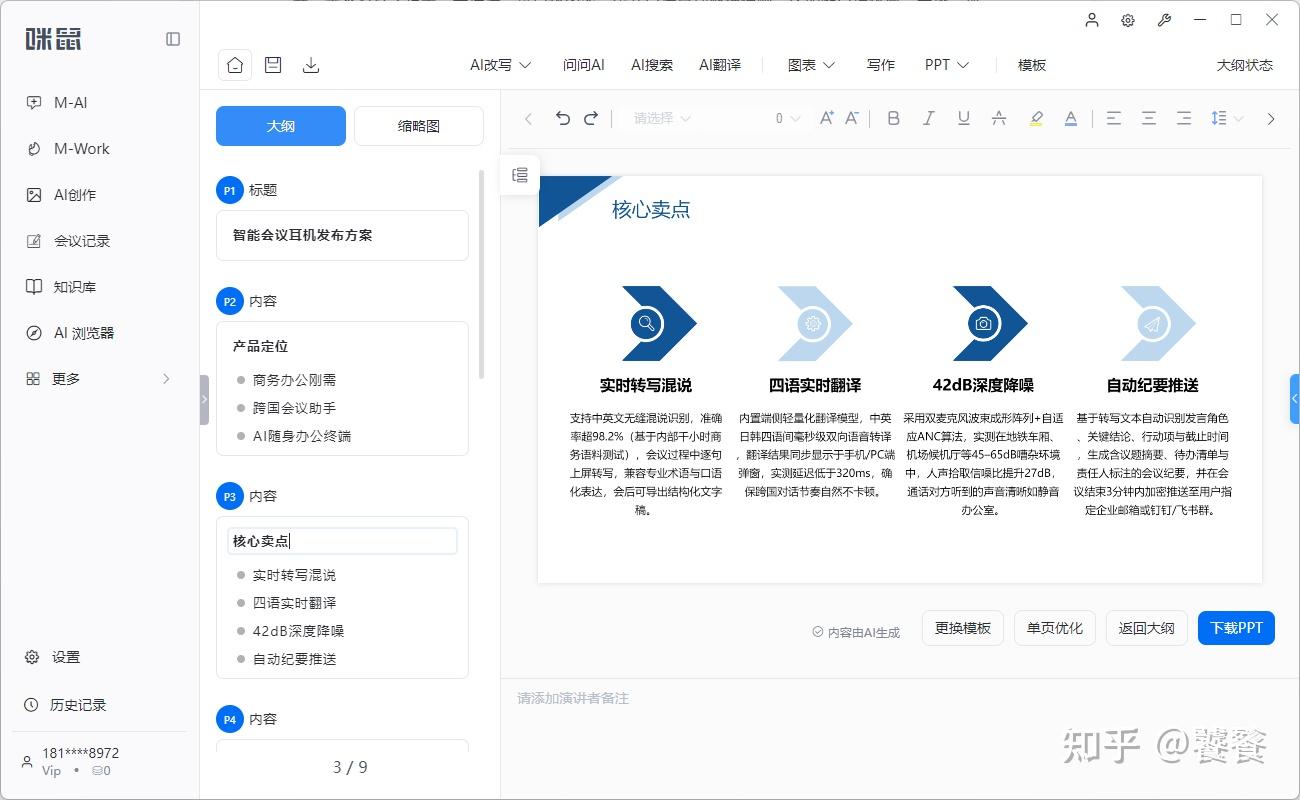This screenshot has height=800, width=1300.
Task: Click 单页优化 button
Action: 1055,628
